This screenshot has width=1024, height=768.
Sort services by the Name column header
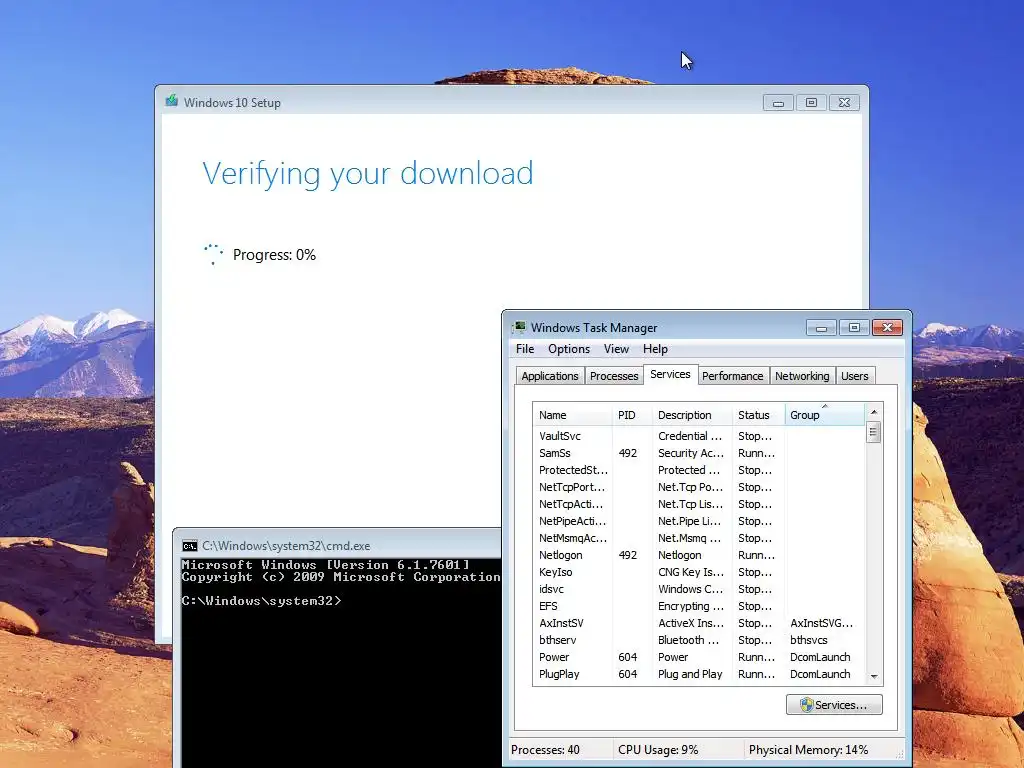point(572,415)
